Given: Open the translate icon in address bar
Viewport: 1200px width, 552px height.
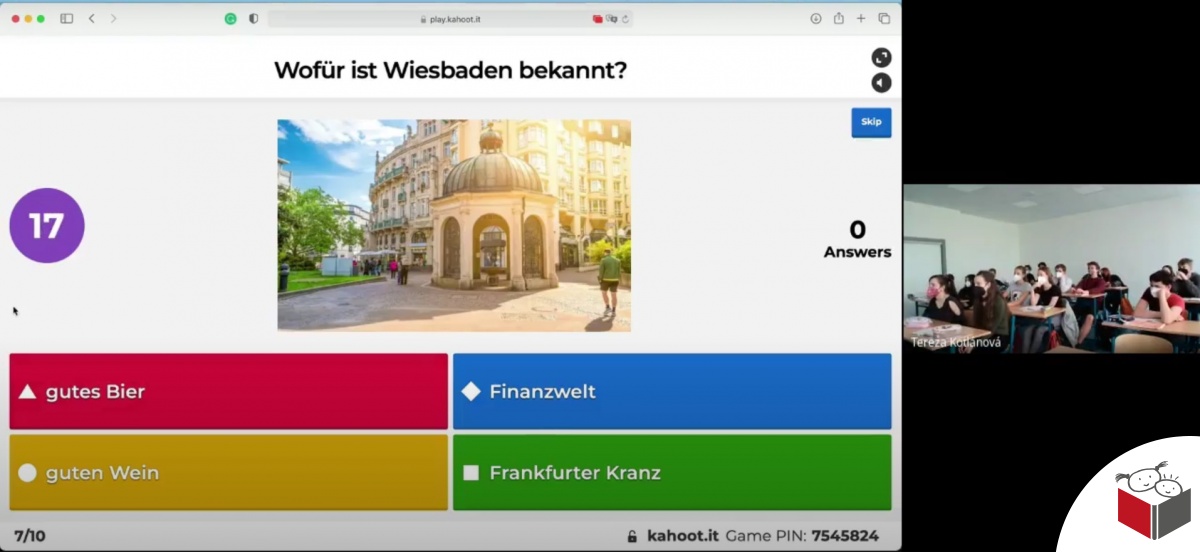Looking at the screenshot, I should (611, 18).
